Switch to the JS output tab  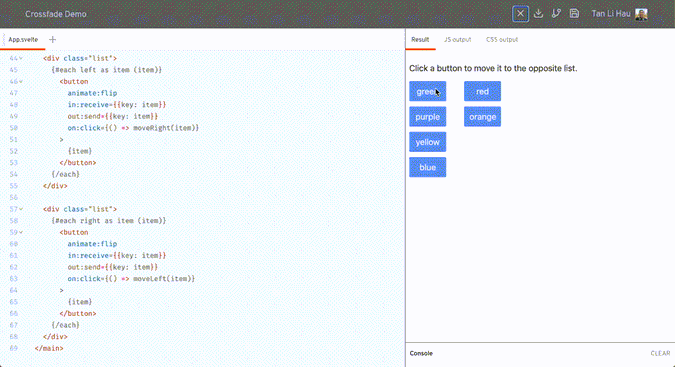click(457, 40)
